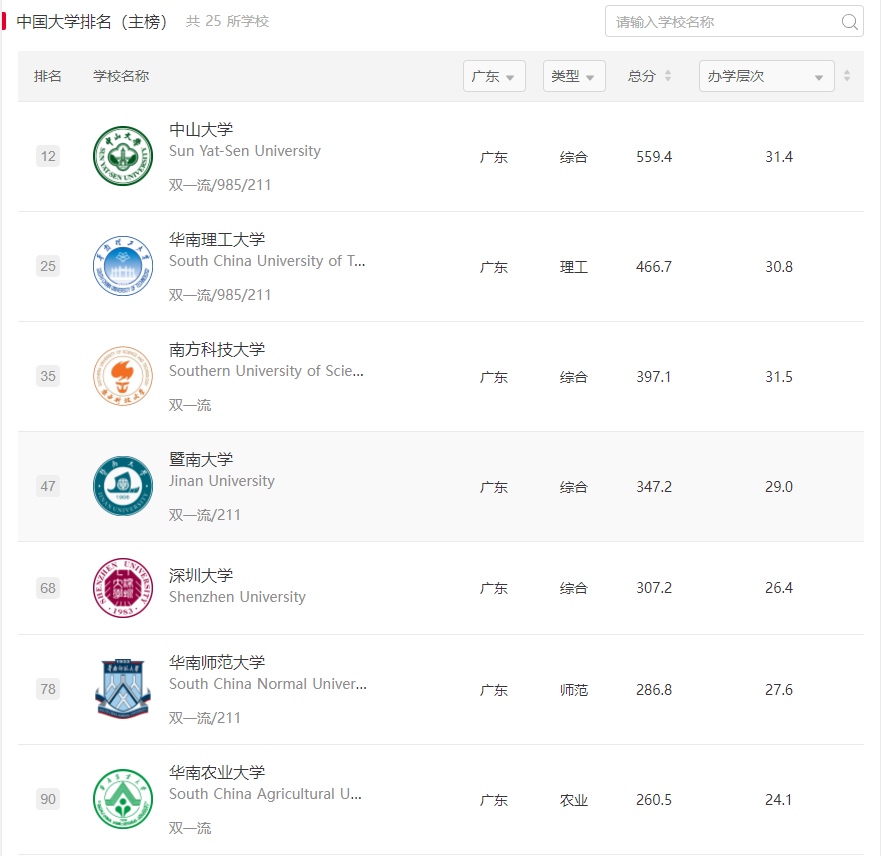
Task: Sort the 办学层次 column with arrows
Action: [847, 76]
